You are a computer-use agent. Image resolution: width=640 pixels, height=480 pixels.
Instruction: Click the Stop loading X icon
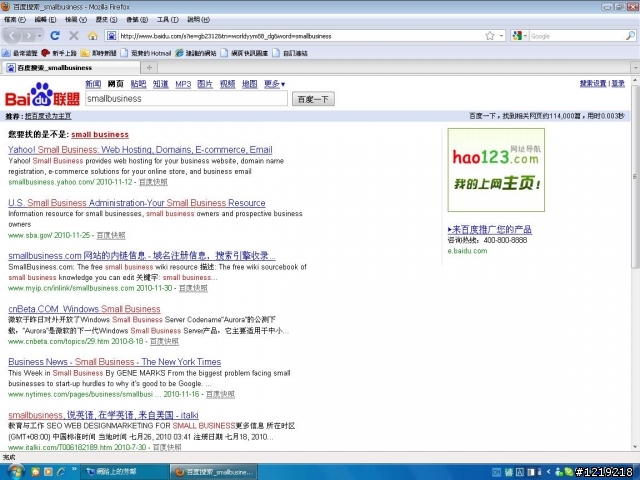74,36
